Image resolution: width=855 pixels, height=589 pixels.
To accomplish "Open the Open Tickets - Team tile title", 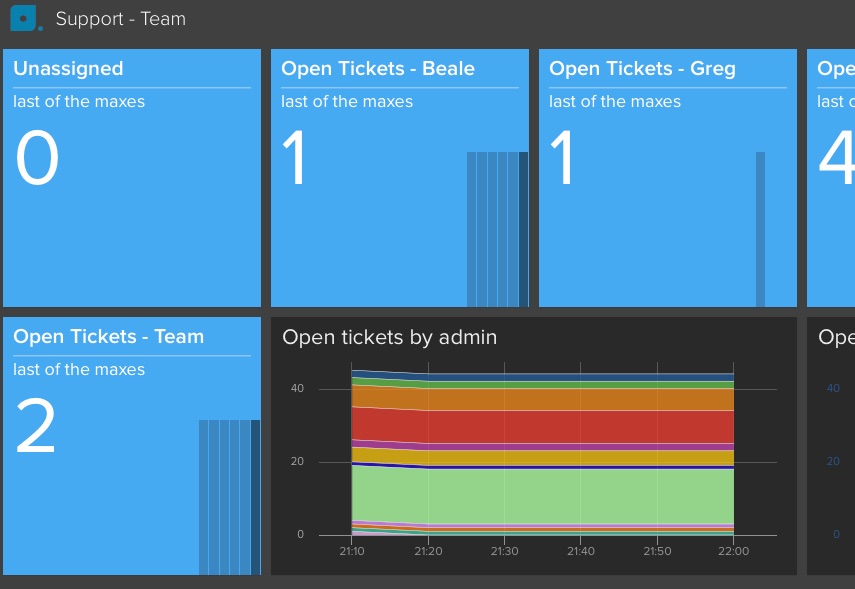I will (109, 336).
